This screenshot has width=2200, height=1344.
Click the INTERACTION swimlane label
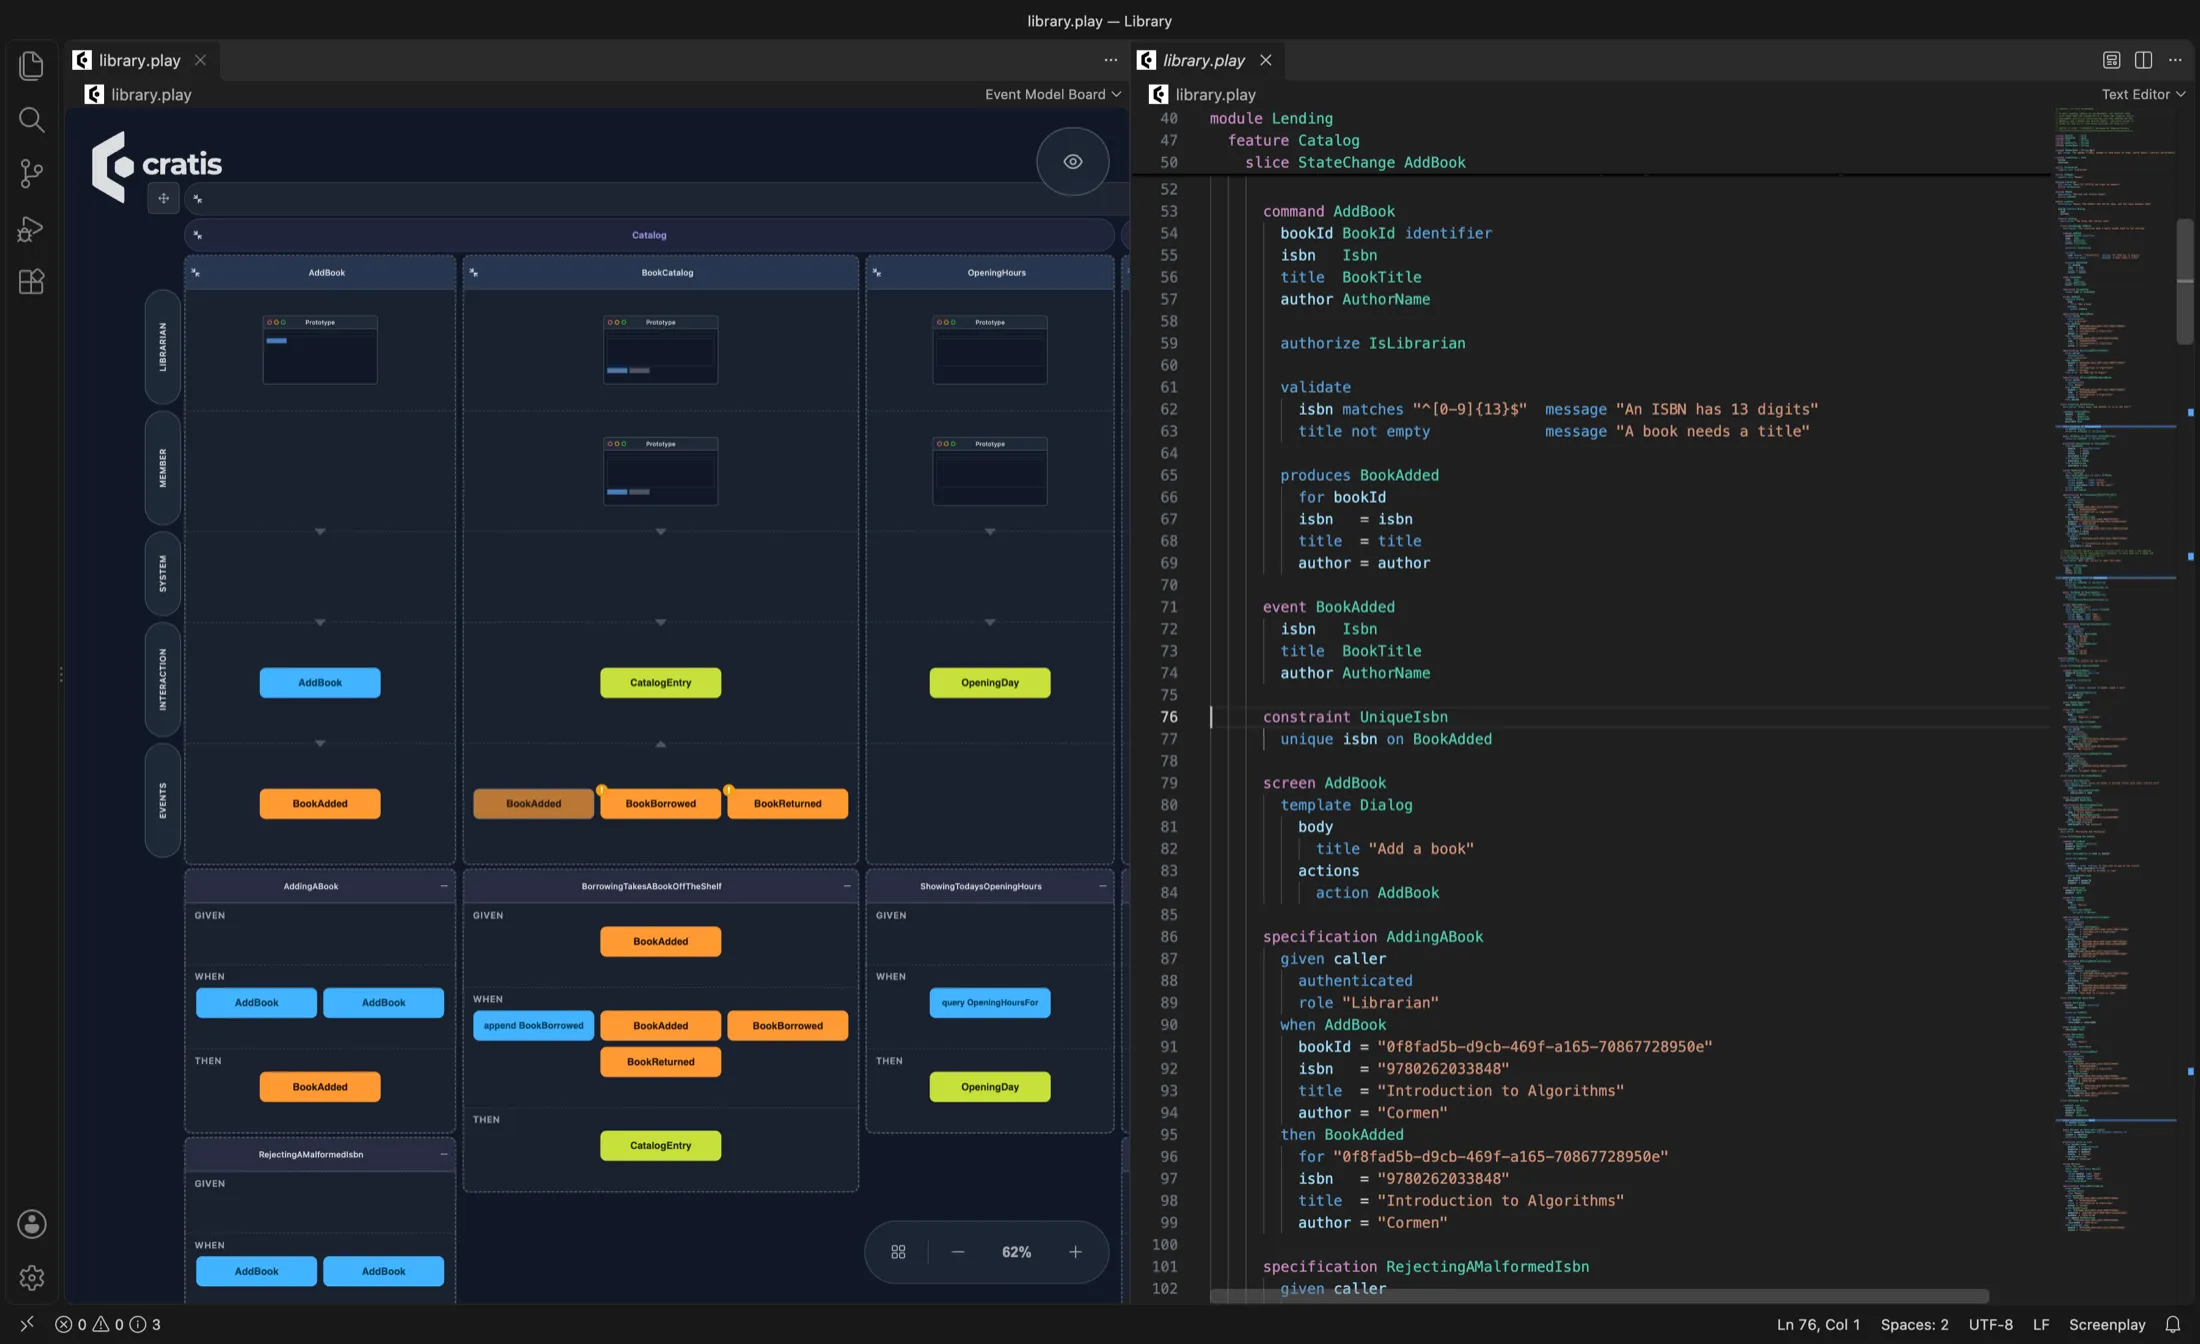pyautogui.click(x=163, y=679)
